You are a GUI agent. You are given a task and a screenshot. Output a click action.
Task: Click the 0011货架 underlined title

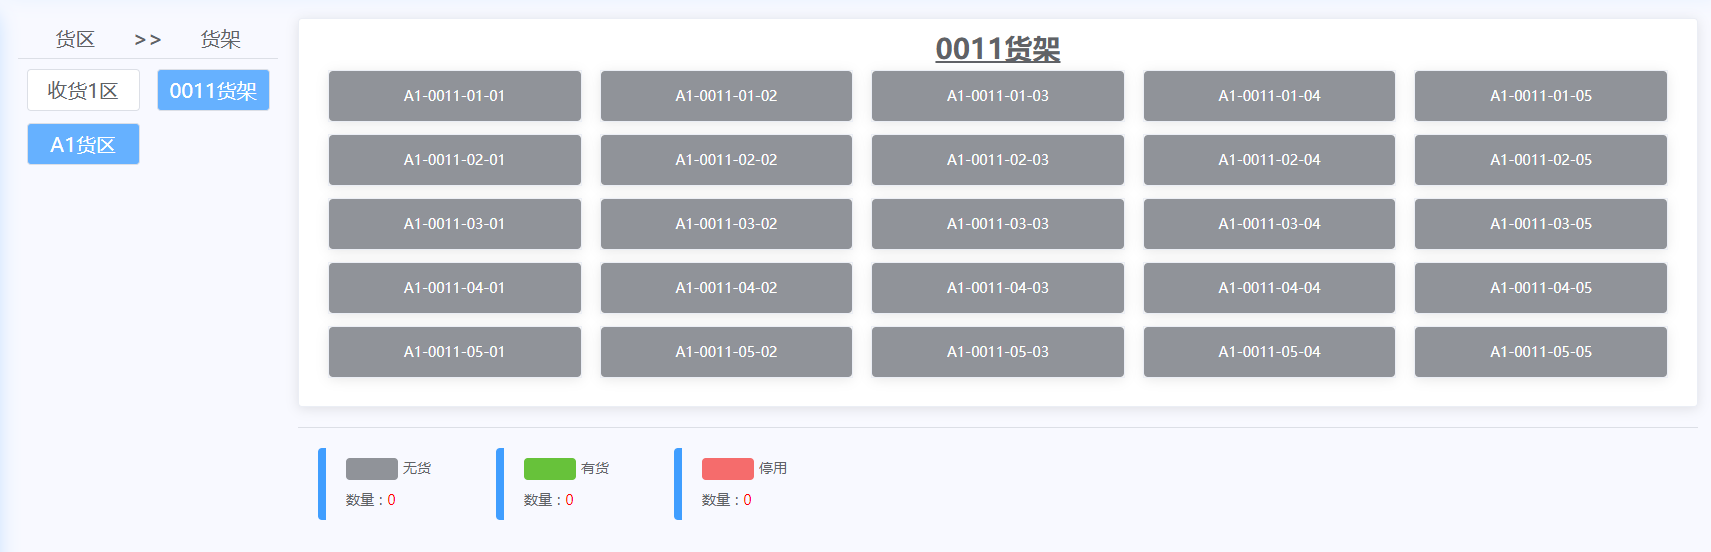(997, 49)
